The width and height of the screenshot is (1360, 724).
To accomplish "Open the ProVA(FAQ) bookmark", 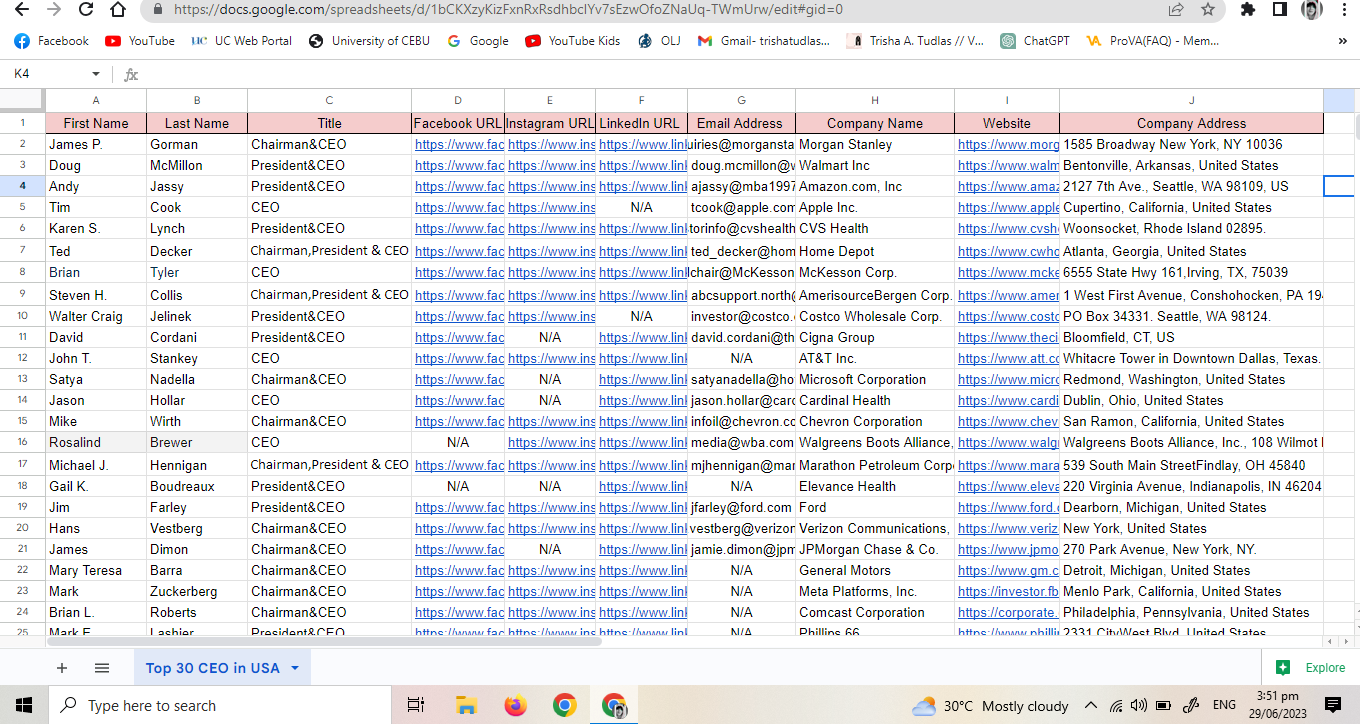I will (1152, 41).
